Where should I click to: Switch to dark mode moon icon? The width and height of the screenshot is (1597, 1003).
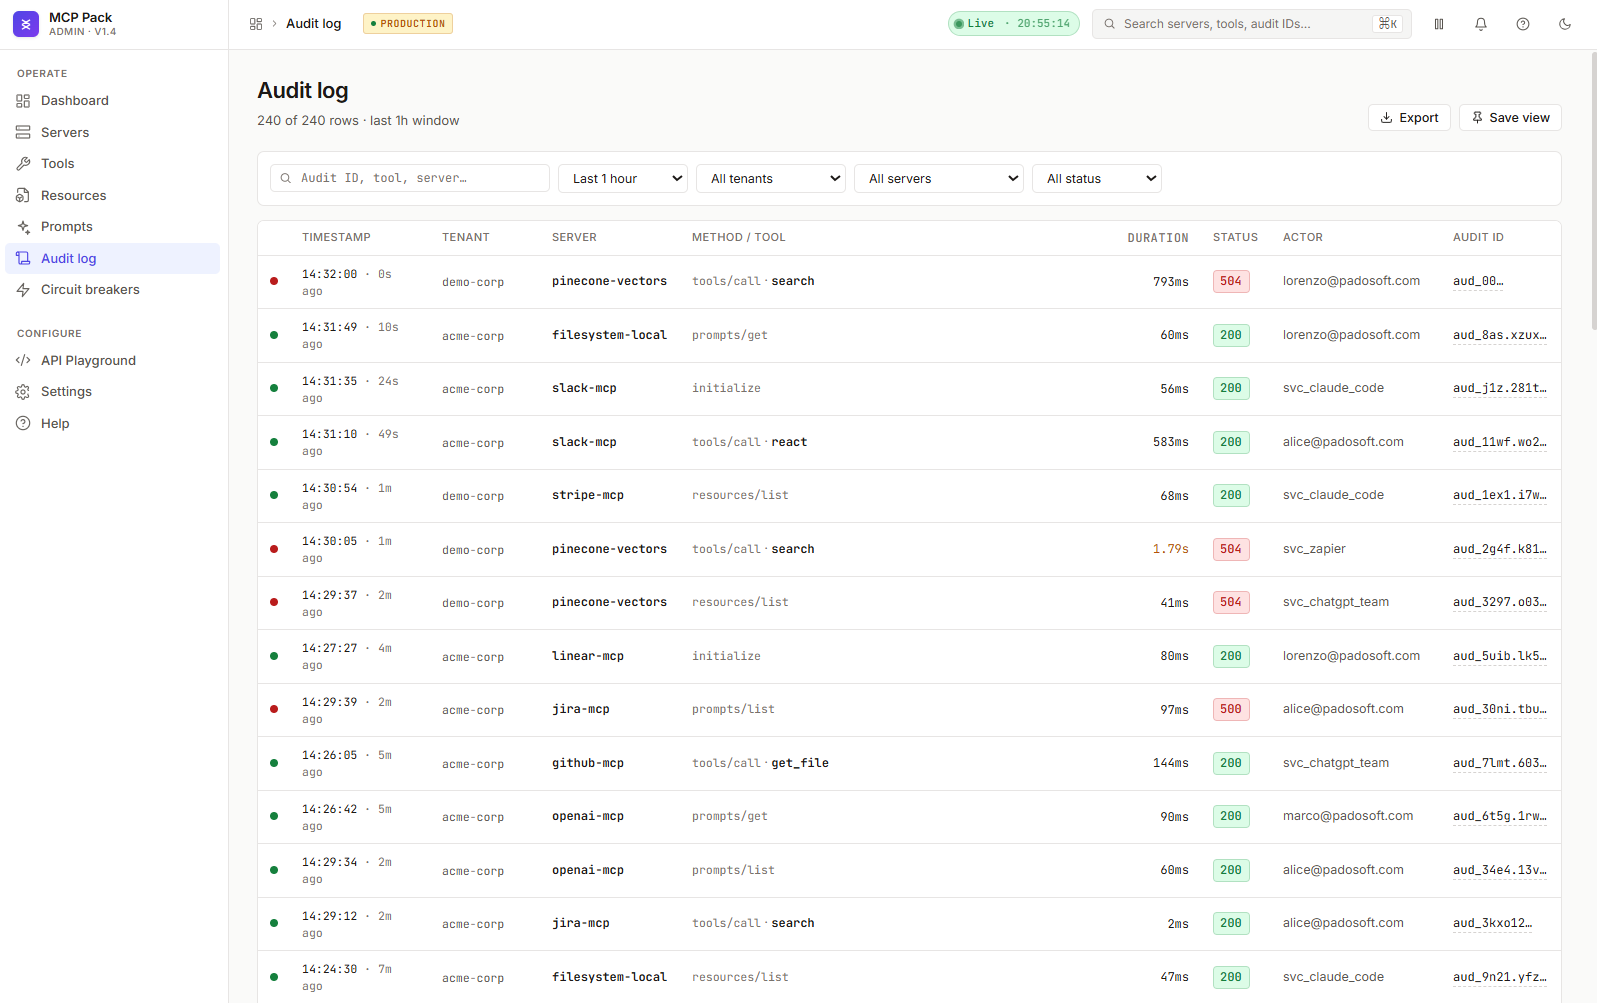1565,24
